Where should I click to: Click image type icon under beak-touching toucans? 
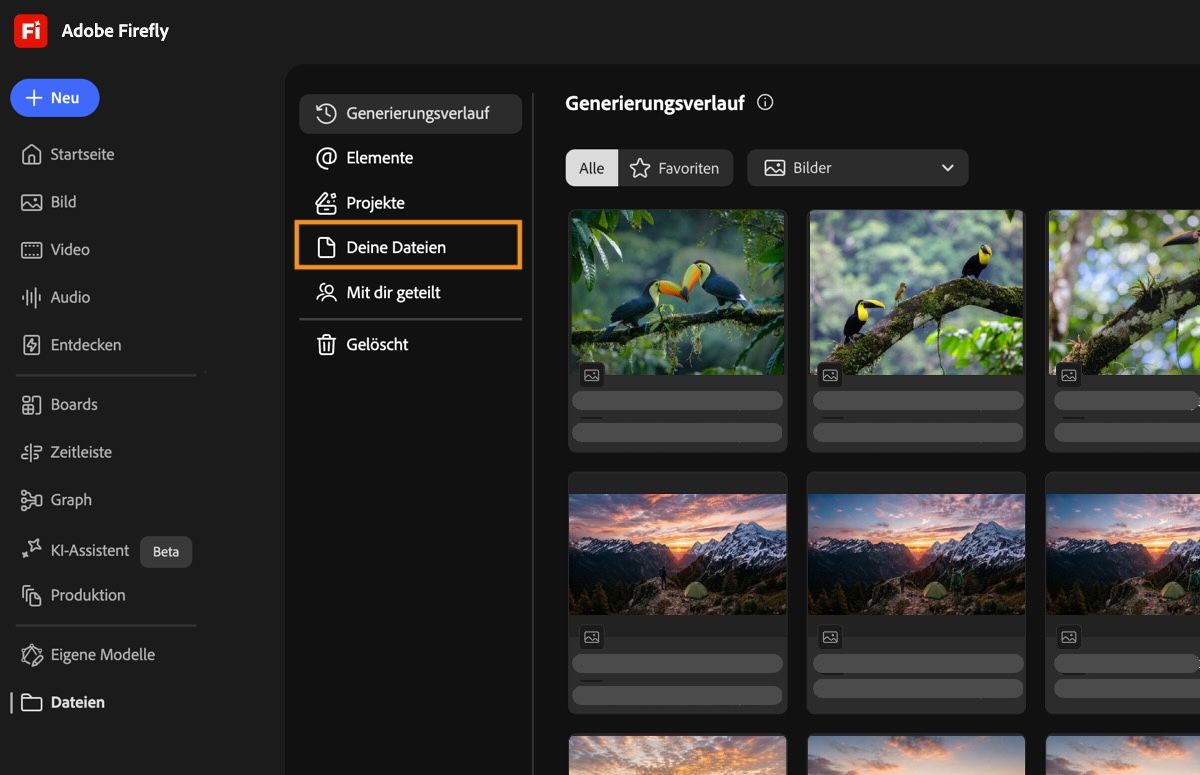point(591,375)
